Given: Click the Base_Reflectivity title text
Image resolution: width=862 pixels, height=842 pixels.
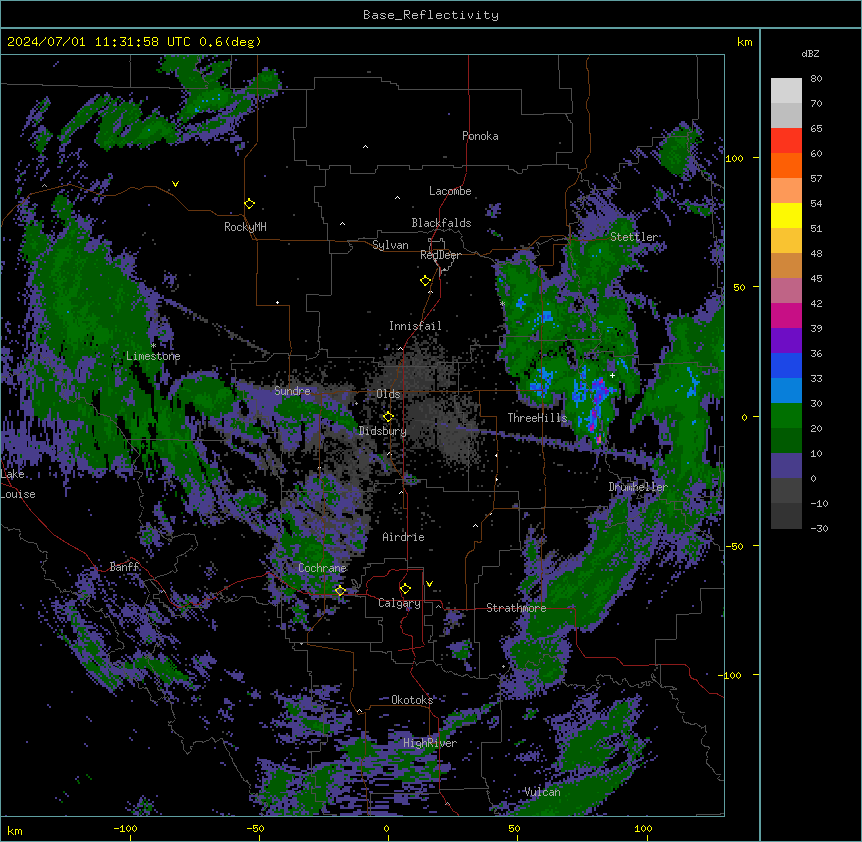Looking at the screenshot, I should (431, 15).
